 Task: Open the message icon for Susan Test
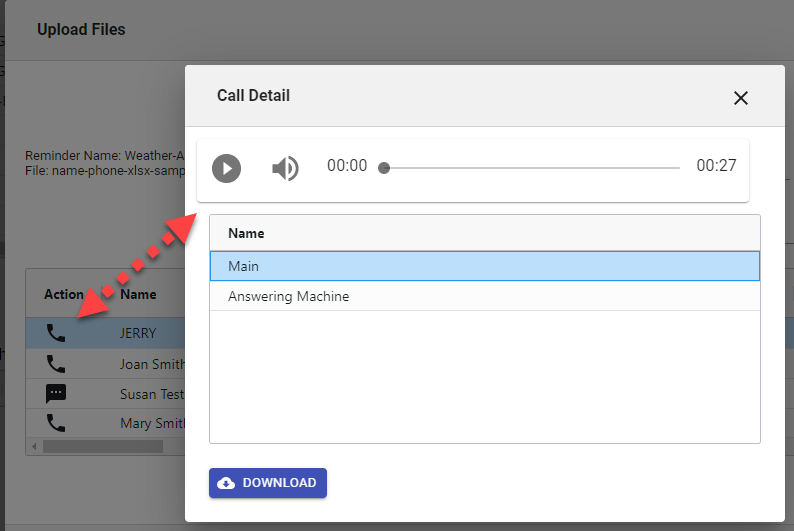pos(56,394)
